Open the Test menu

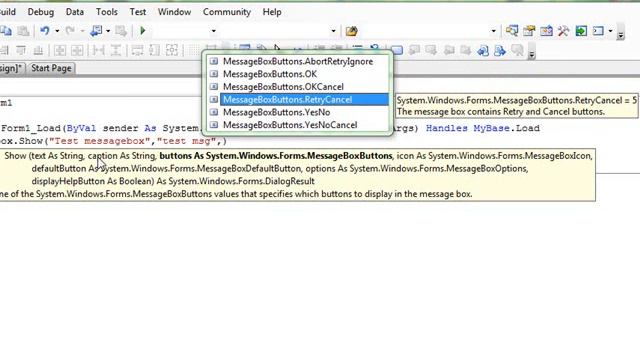(x=138, y=12)
